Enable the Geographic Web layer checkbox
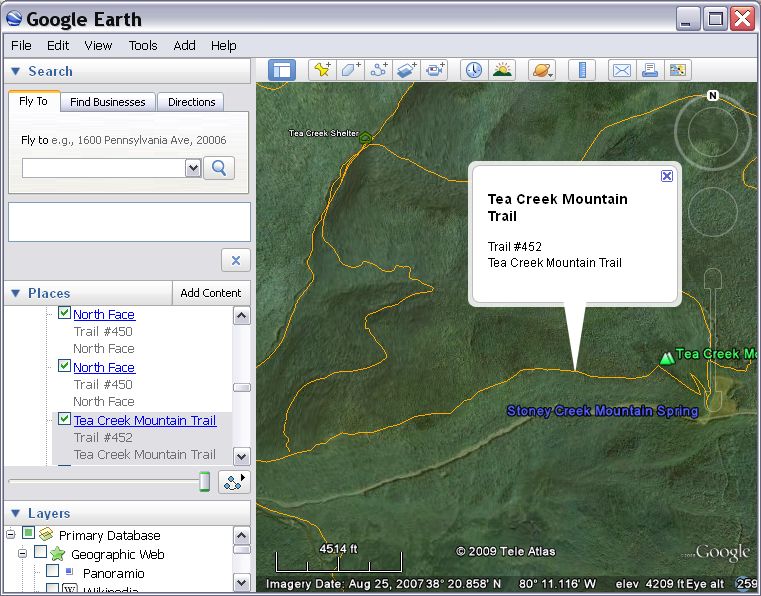This screenshot has width=761, height=596. (x=40, y=552)
